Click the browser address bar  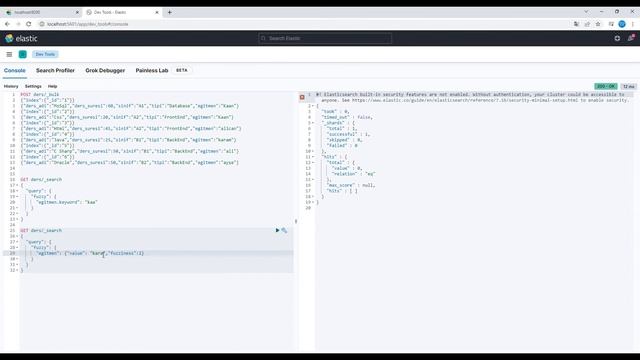click(x=302, y=24)
